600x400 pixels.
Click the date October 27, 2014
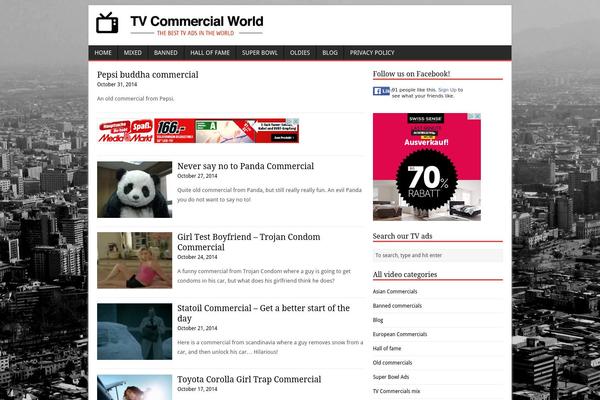[197, 176]
